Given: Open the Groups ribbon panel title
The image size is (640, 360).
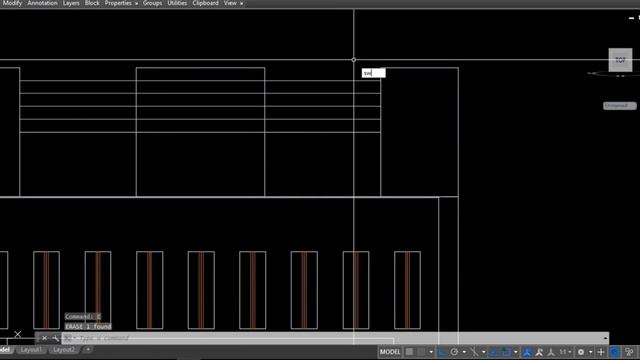Looking at the screenshot, I should coord(152,3).
